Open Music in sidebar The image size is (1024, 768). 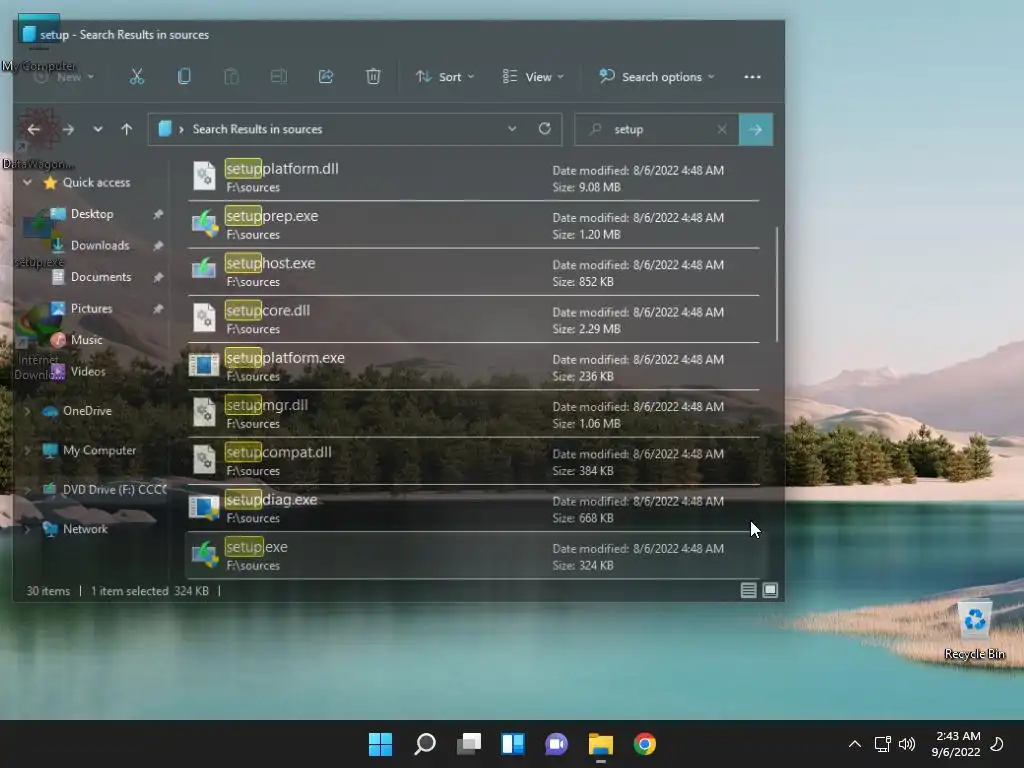point(86,340)
